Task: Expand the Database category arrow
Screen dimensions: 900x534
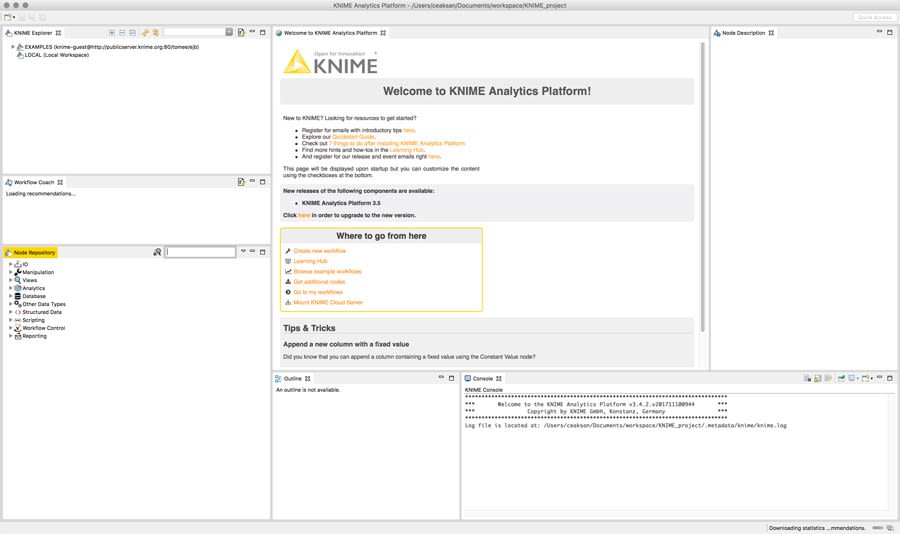Action: pyautogui.click(x=10, y=296)
